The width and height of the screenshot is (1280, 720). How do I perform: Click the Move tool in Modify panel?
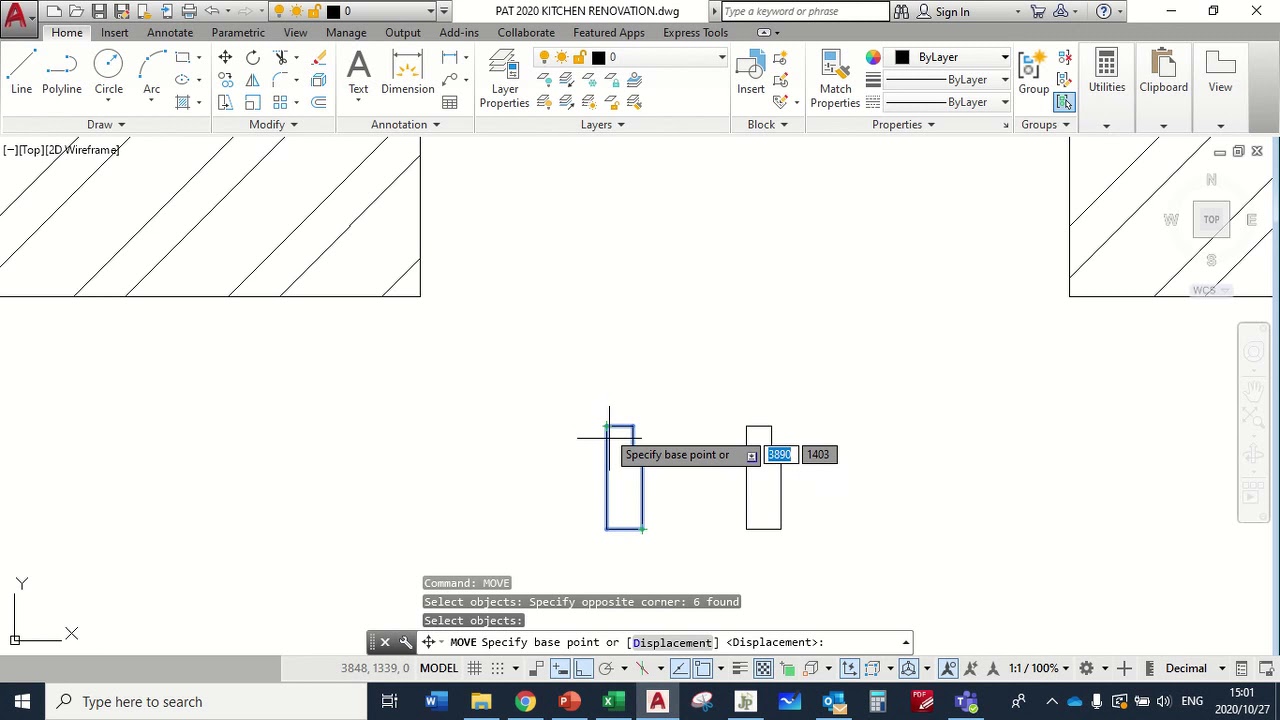tap(225, 57)
